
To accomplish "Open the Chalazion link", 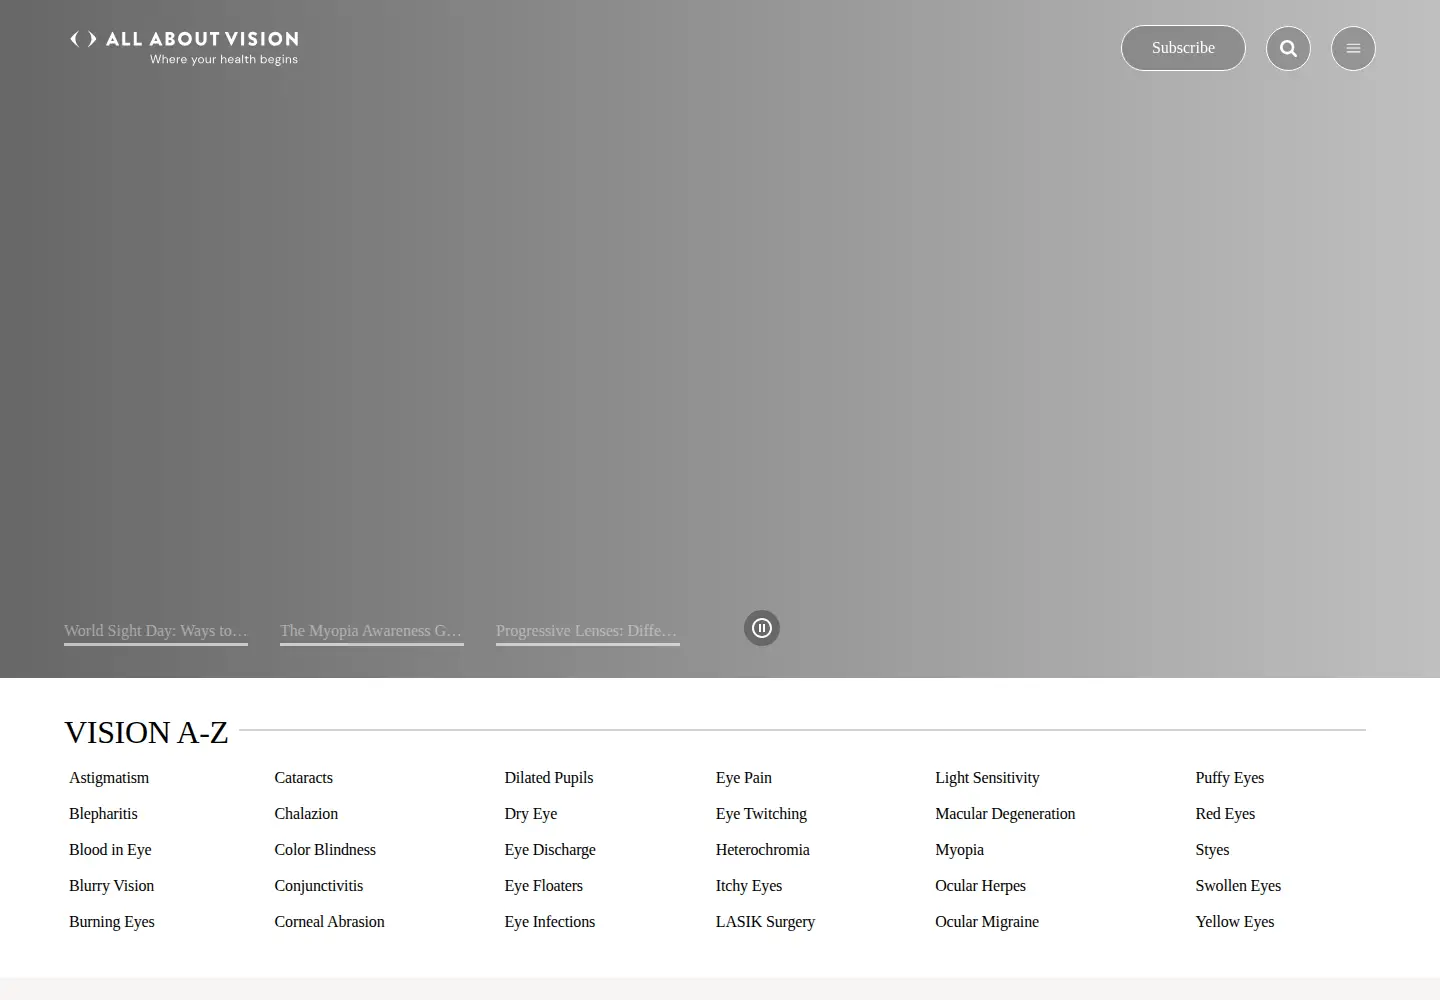I will pos(306,814).
